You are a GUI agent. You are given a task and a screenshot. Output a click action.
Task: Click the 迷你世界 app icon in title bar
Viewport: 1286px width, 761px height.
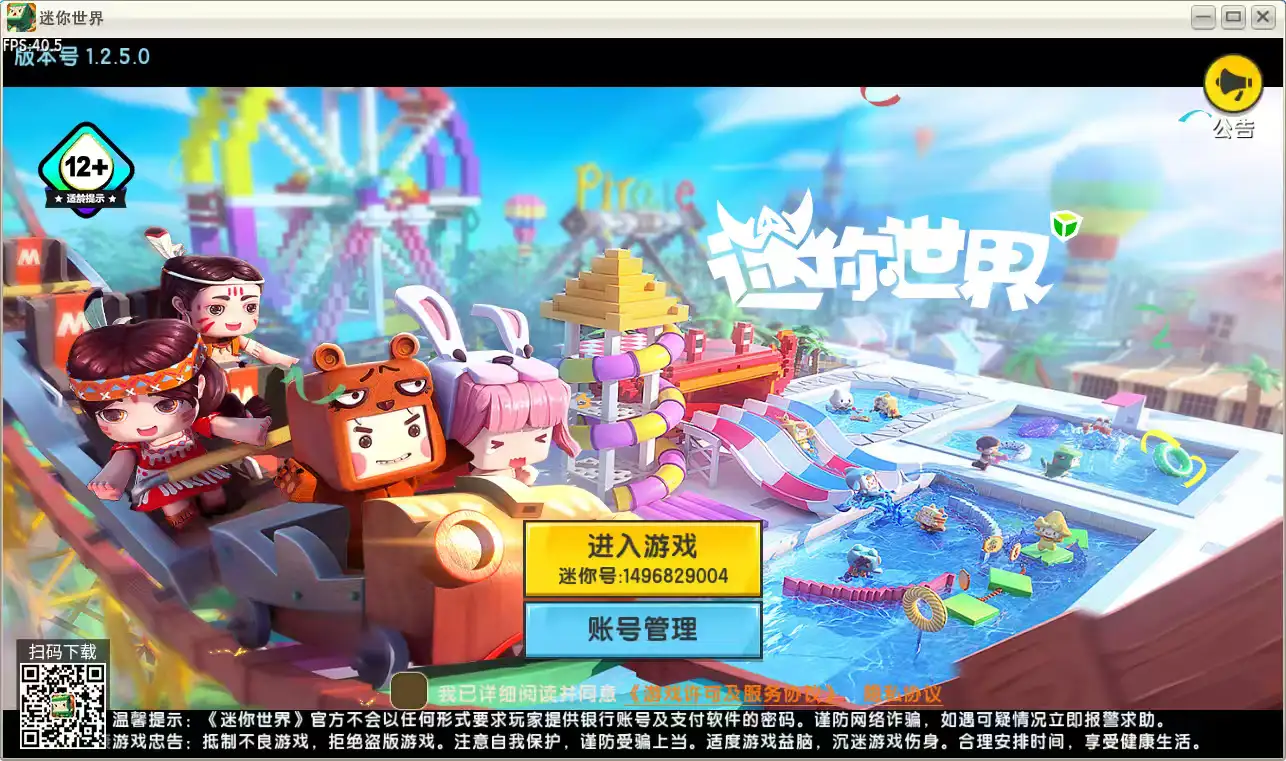click(x=21, y=17)
